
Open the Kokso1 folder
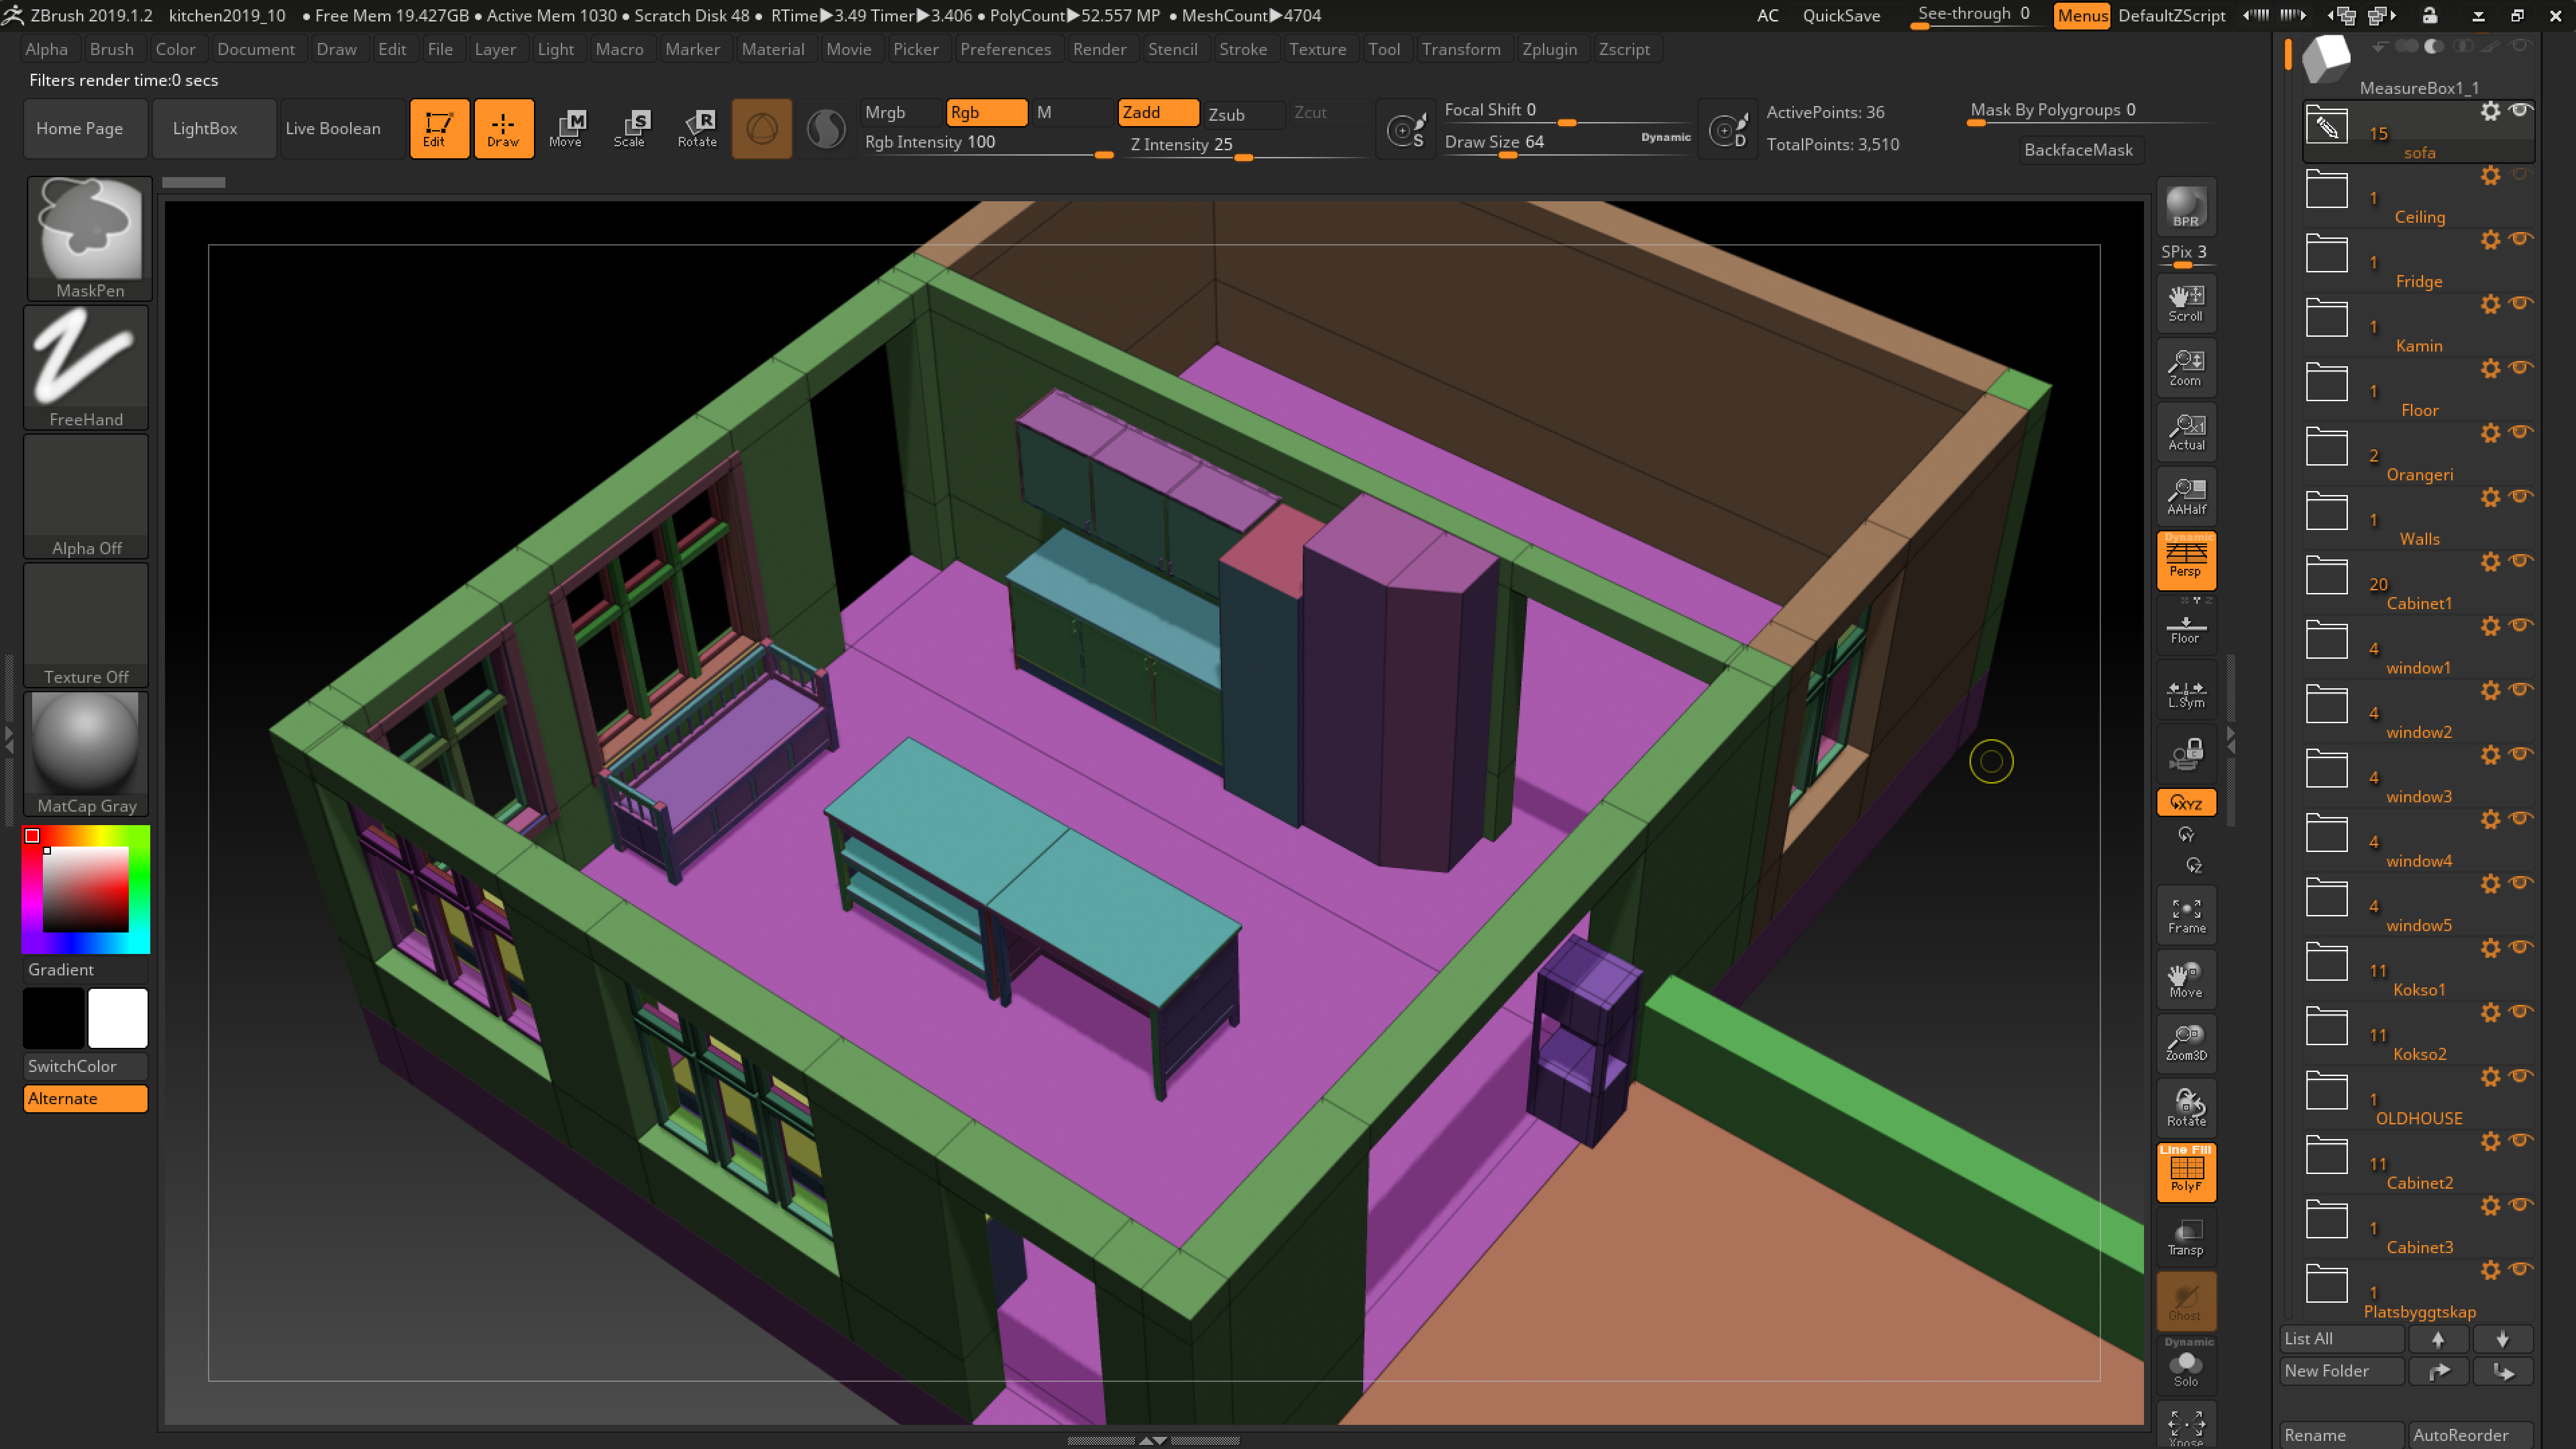point(2326,961)
